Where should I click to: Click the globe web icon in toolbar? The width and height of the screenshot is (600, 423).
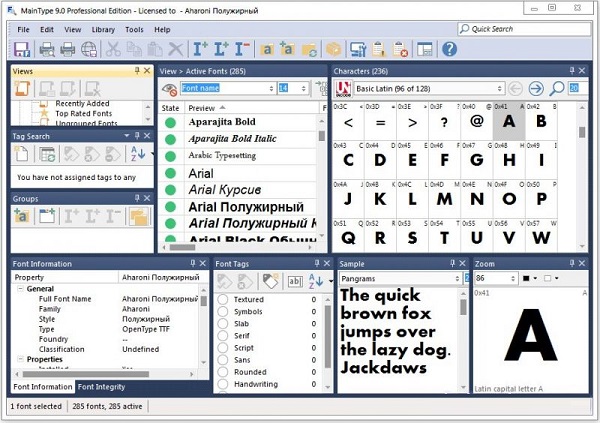(89, 49)
